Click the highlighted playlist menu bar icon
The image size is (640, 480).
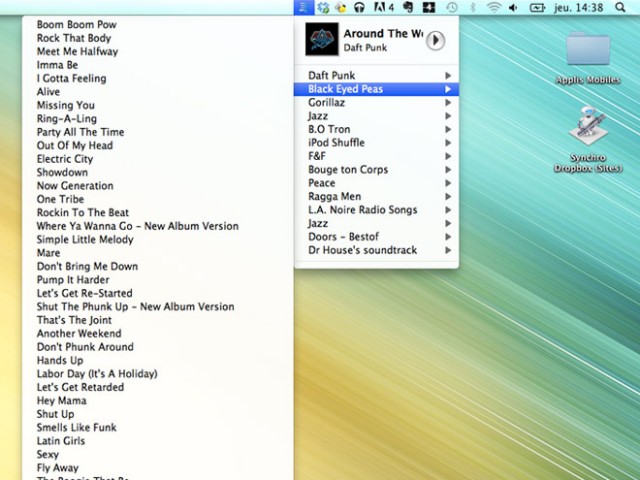304,7
